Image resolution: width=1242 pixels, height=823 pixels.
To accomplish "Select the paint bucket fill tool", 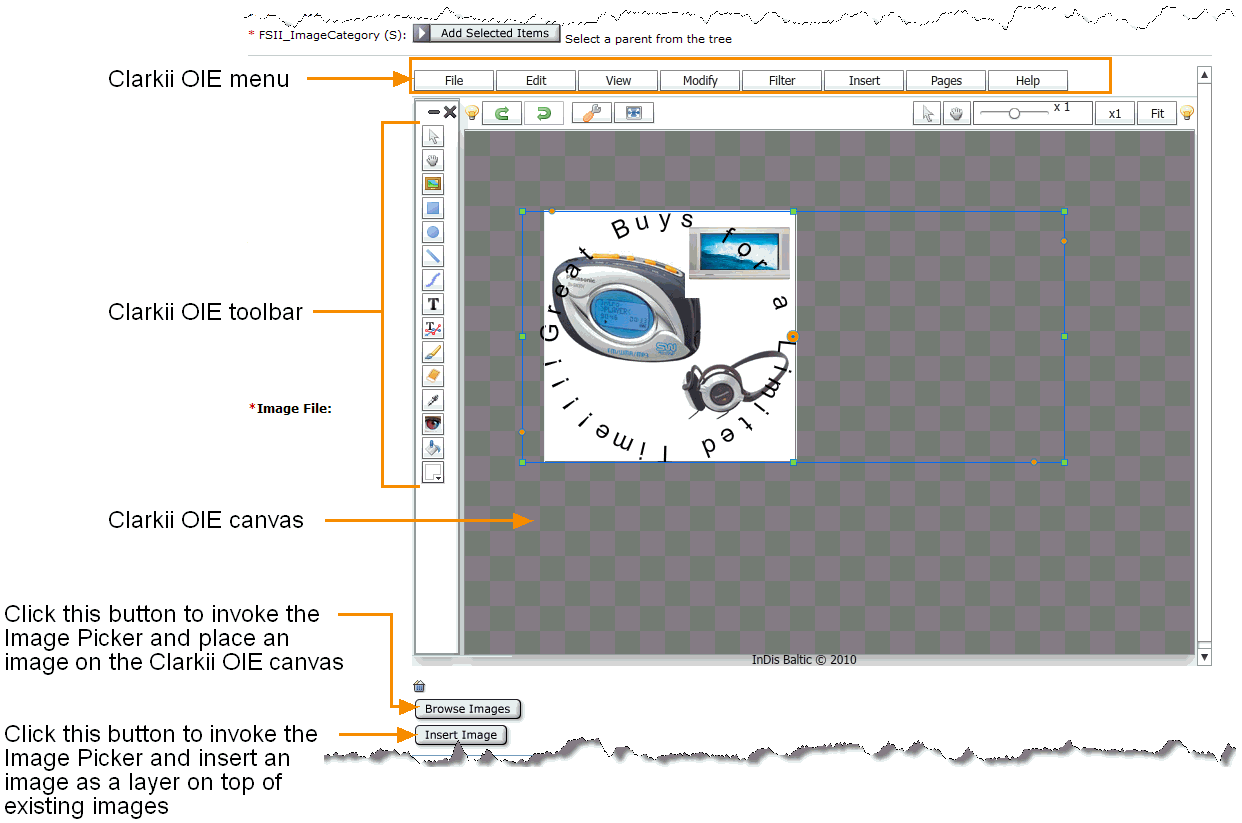I will 433,449.
